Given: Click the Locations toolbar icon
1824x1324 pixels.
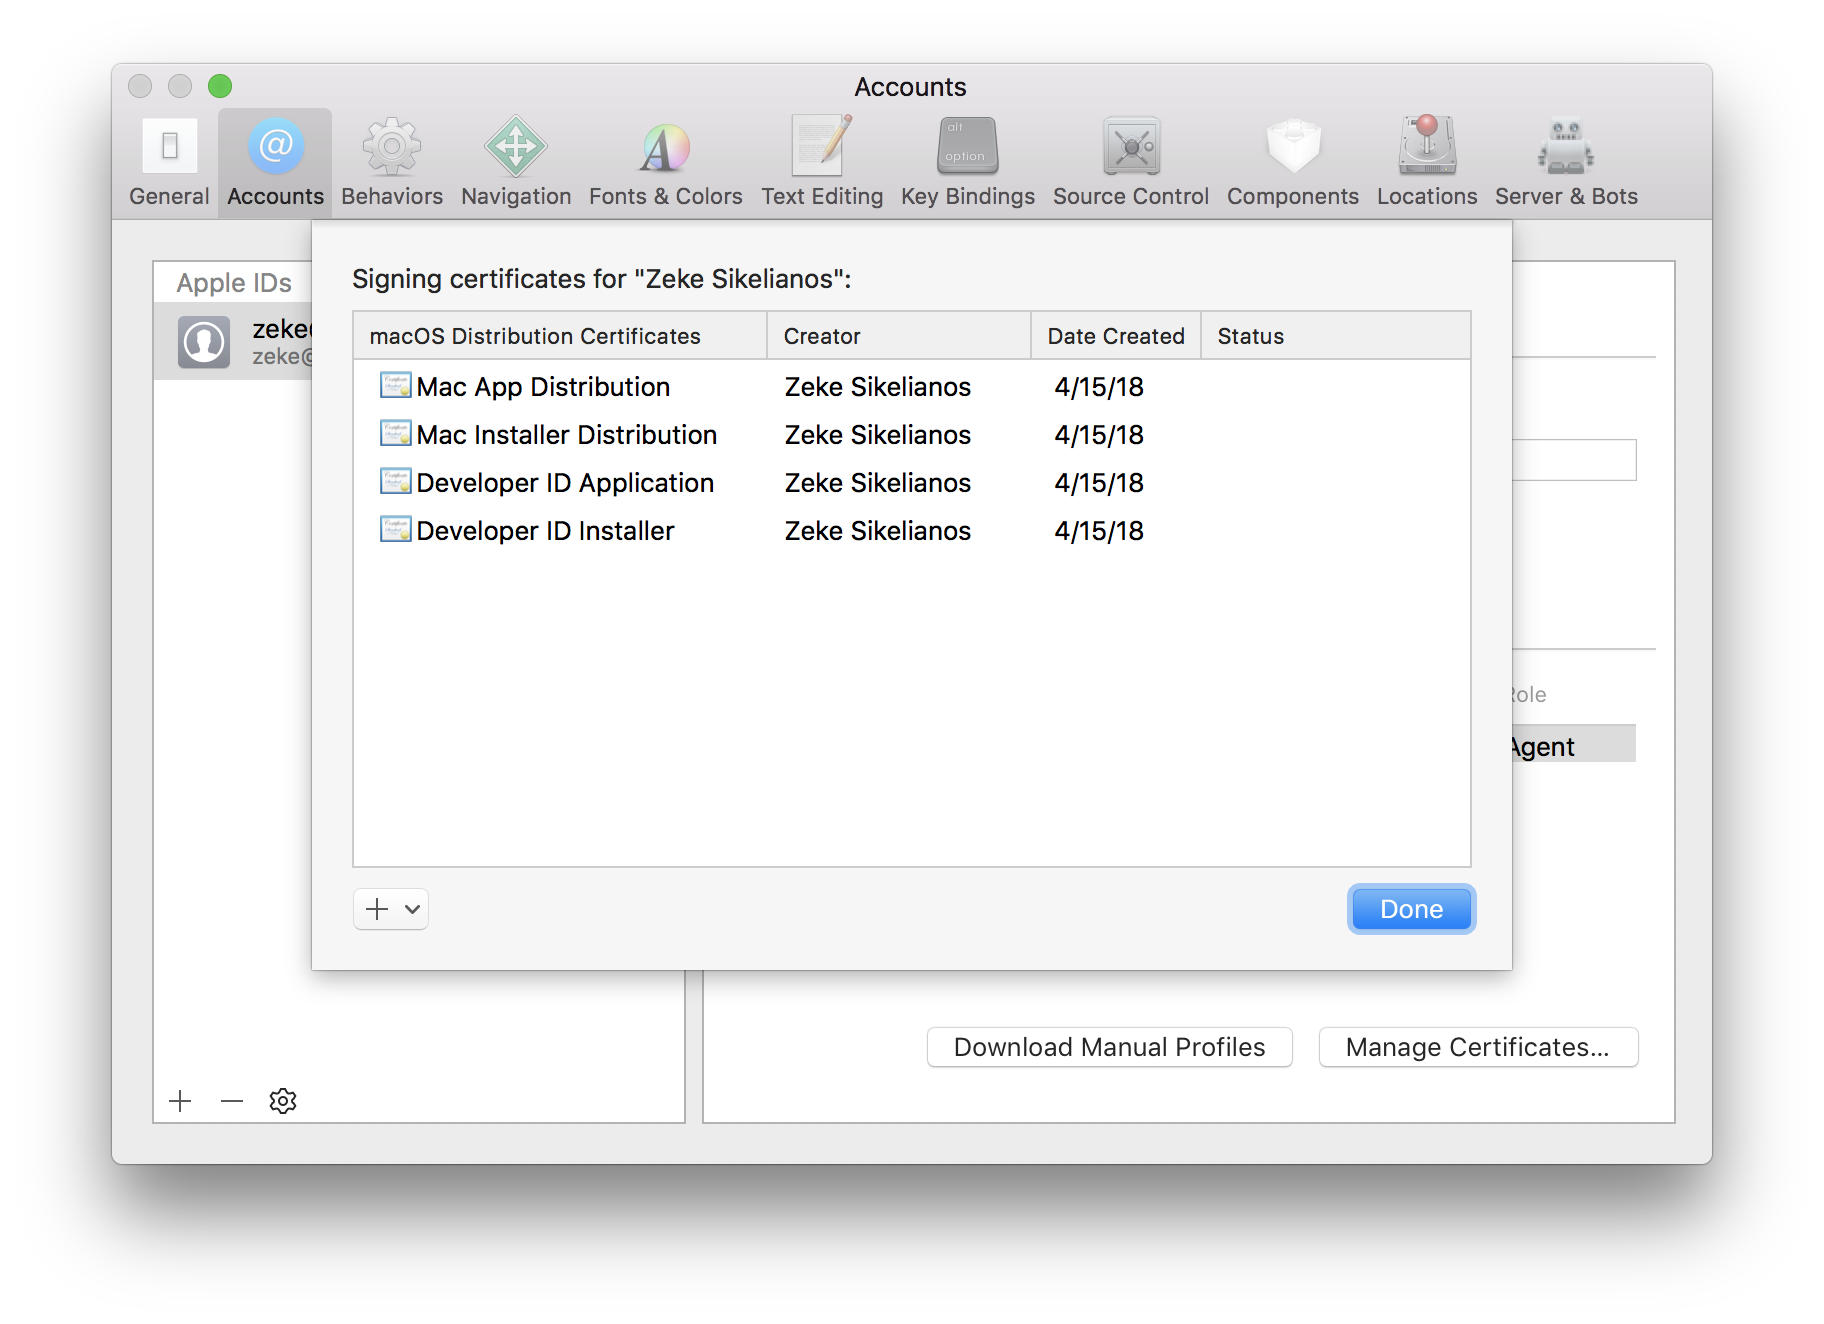Looking at the screenshot, I should [1425, 160].
